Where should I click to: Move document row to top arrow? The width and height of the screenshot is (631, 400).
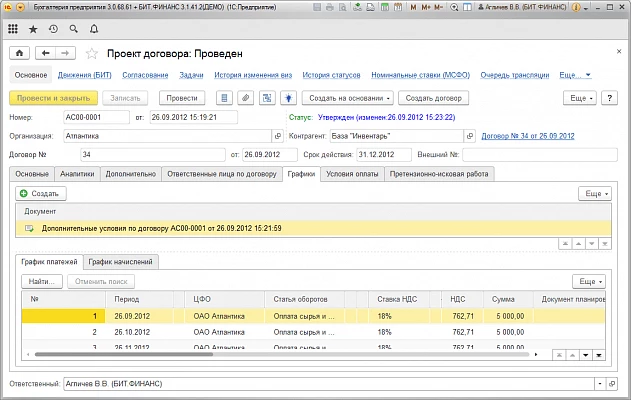coord(565,243)
